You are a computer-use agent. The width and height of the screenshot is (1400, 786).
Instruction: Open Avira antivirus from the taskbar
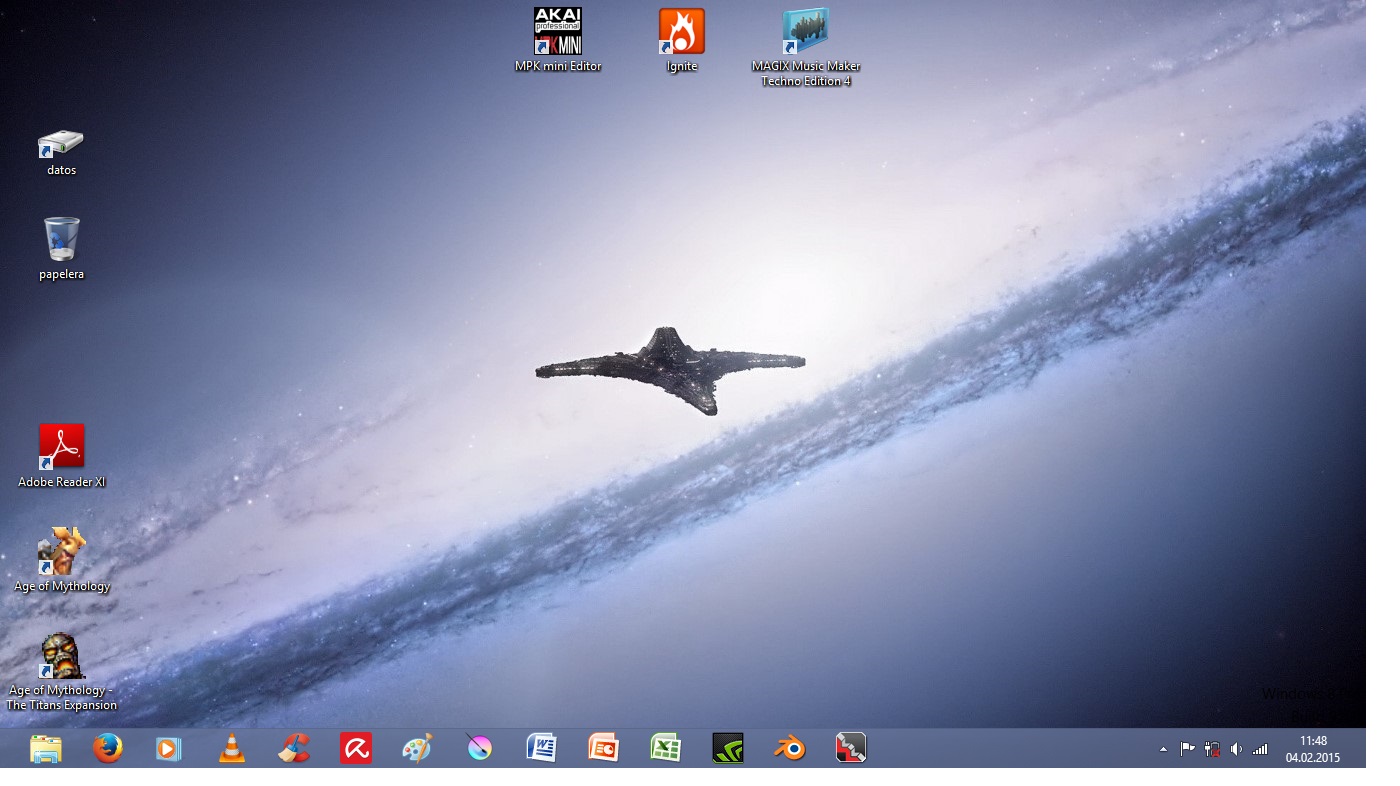356,748
